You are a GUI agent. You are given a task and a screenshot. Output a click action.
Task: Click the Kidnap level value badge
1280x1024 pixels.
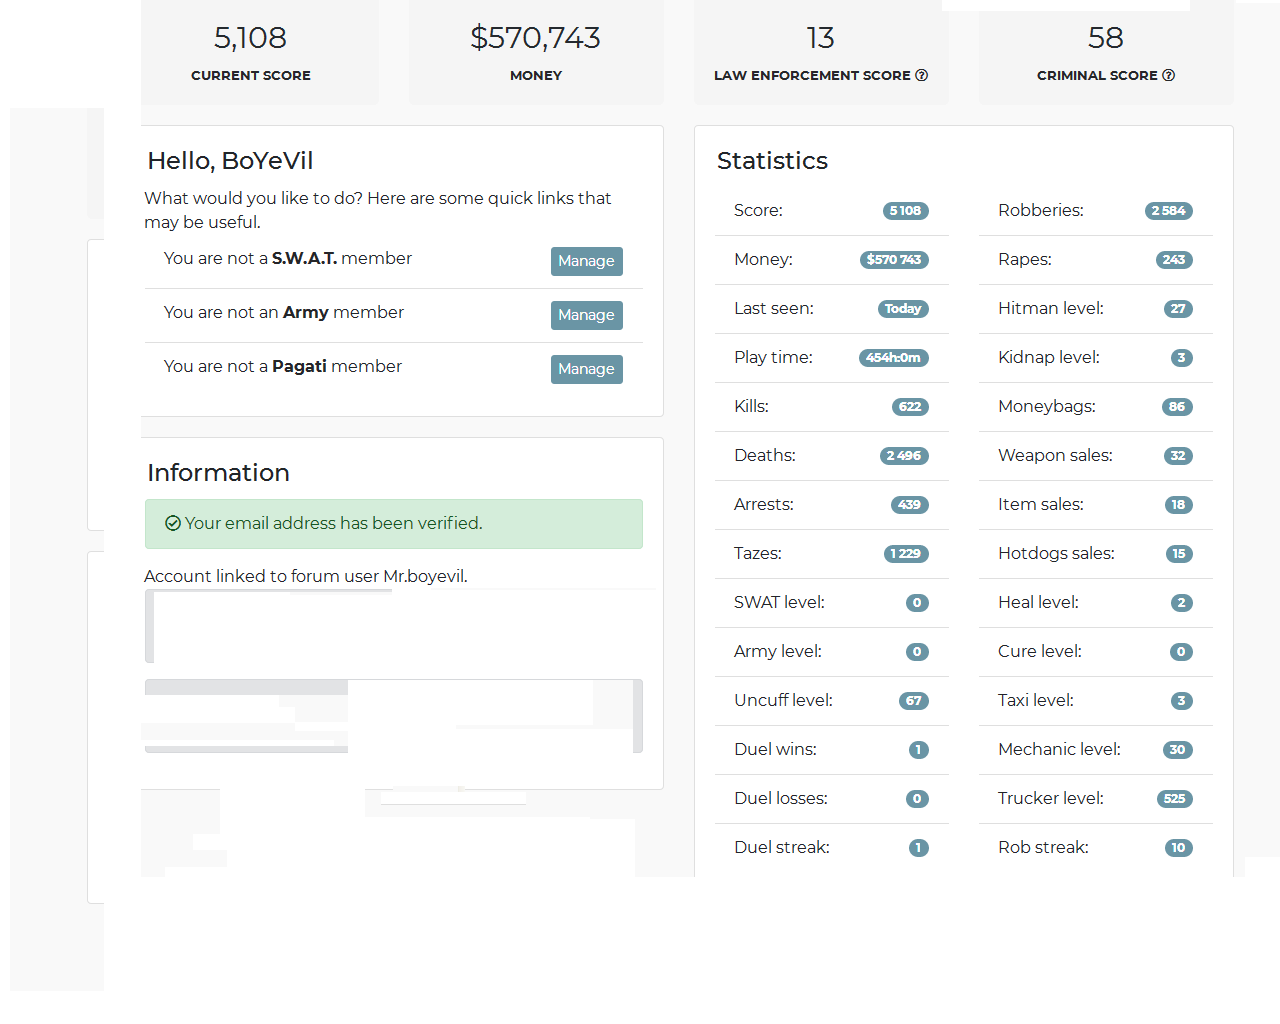(x=1182, y=358)
